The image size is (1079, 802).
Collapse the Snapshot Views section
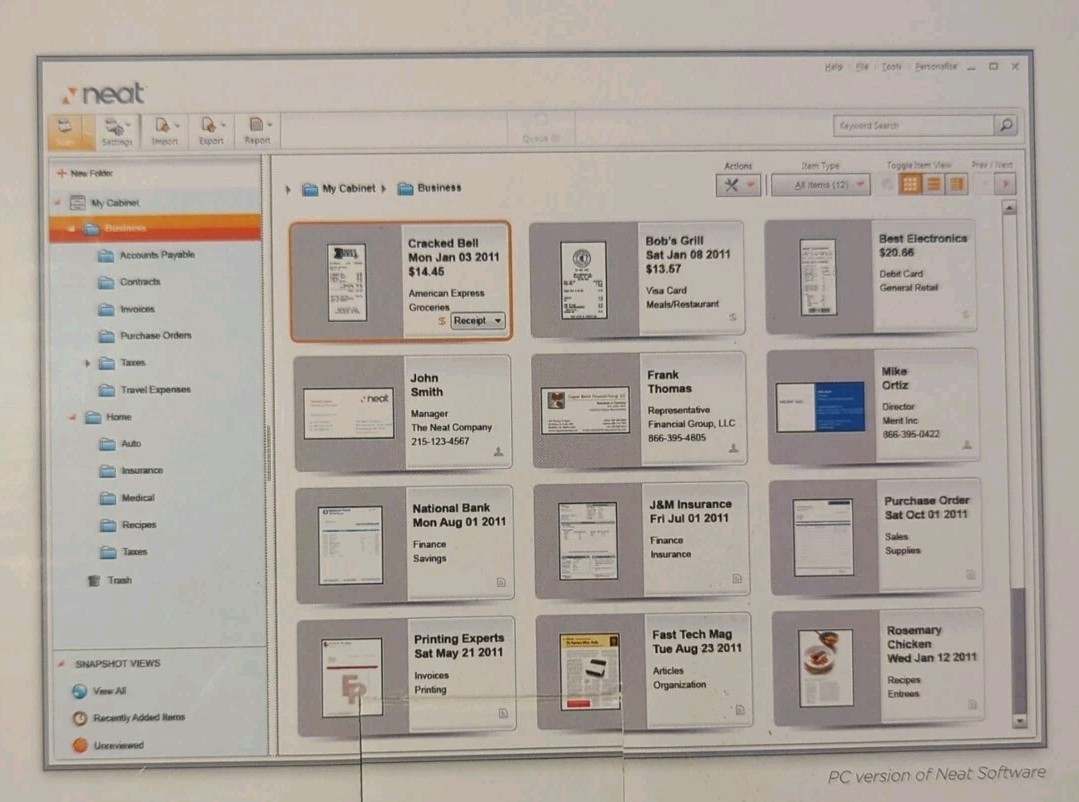[61, 664]
